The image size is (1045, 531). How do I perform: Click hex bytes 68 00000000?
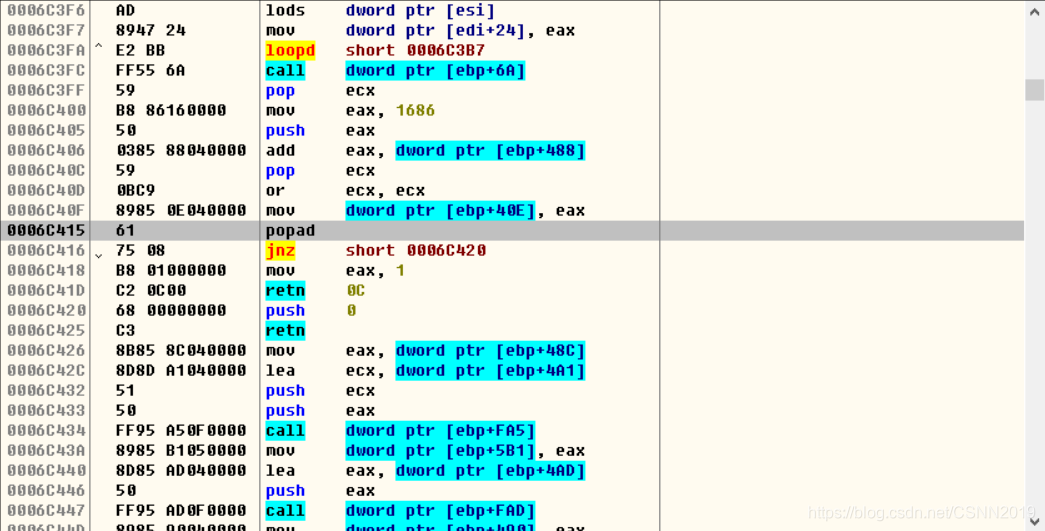tap(171, 310)
